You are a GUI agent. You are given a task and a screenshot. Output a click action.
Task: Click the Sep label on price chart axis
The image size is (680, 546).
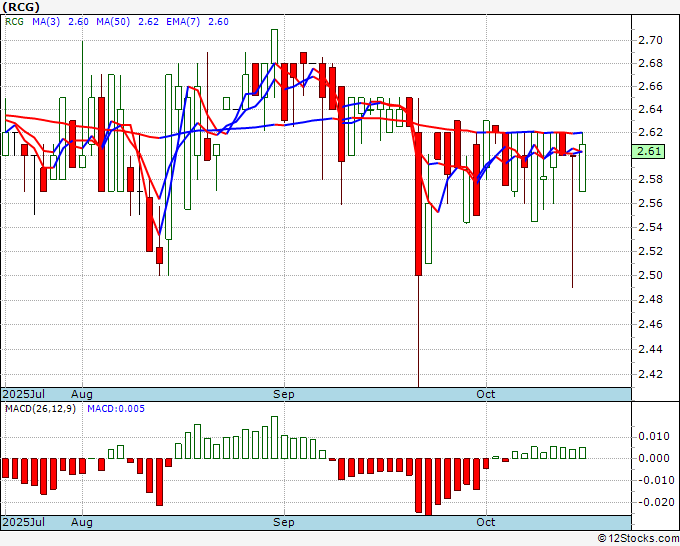[x=284, y=394]
